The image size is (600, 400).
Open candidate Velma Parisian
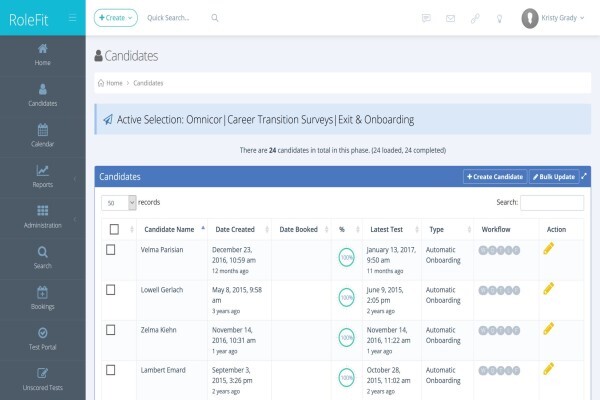[162, 250]
